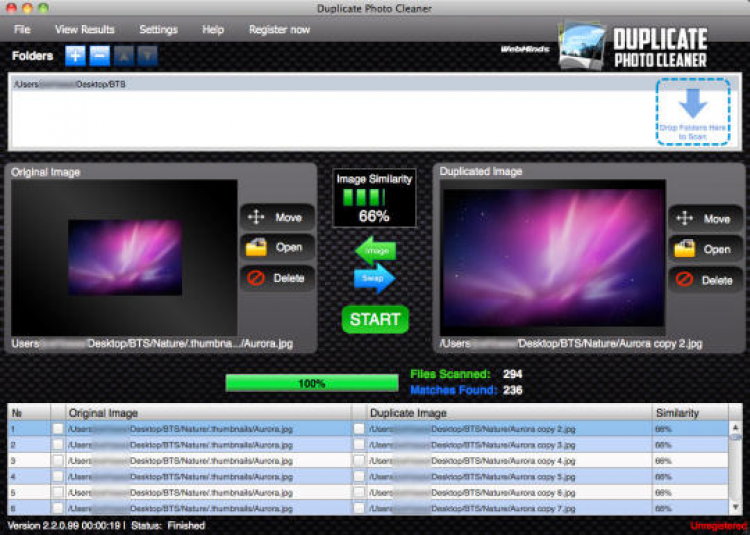
Task: Click the green Image arrow
Action: pos(376,250)
